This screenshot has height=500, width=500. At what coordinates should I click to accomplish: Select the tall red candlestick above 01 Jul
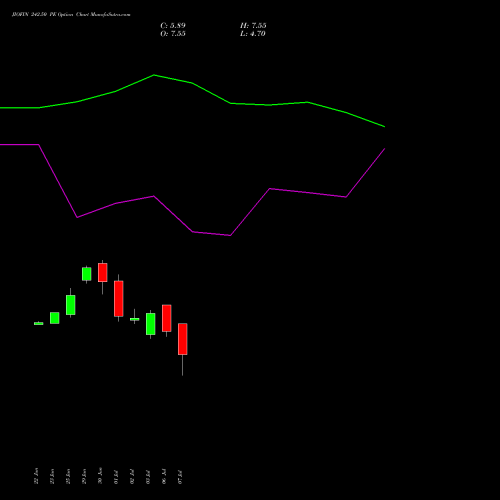tap(119, 299)
